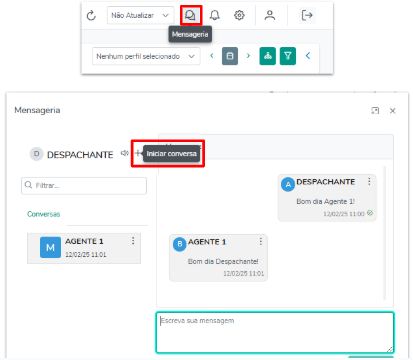Screen dimensions: 413x360
Task: Click the green filter funnel button
Action: (x=288, y=56)
